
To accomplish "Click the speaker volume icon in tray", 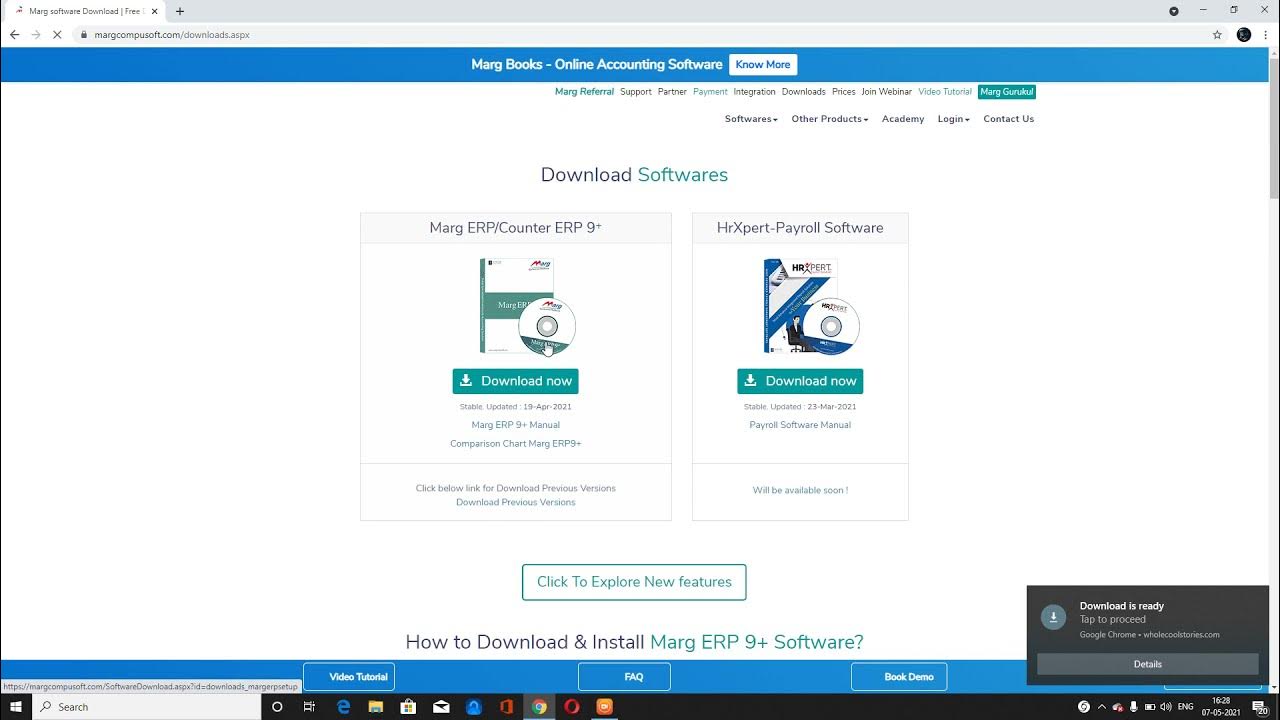I will click(x=1166, y=707).
